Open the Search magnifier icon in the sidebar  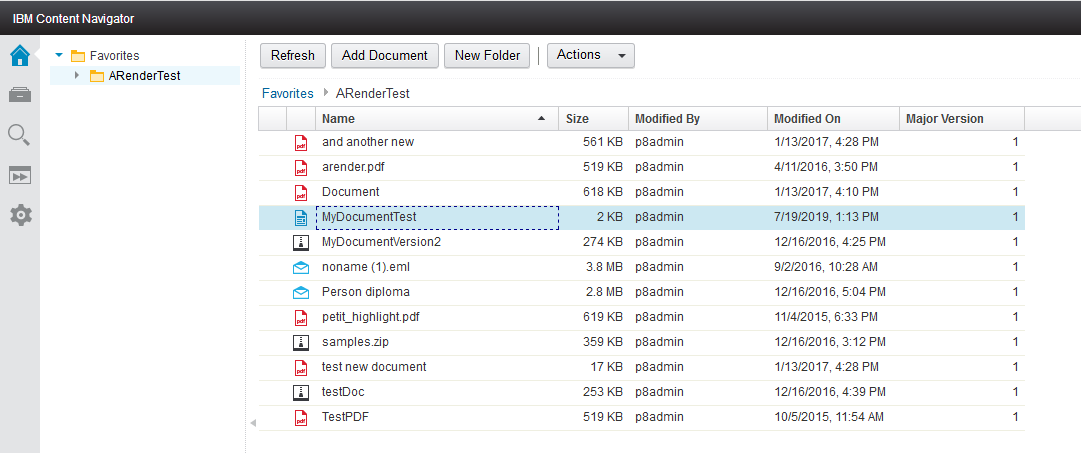pyautogui.click(x=19, y=135)
